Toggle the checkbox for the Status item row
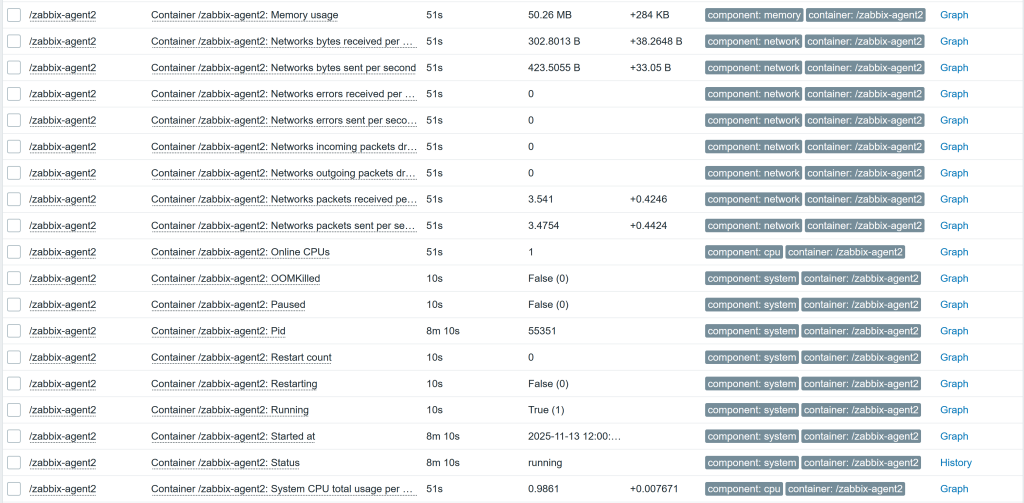The width and height of the screenshot is (1024, 503). pyautogui.click(x=14, y=463)
